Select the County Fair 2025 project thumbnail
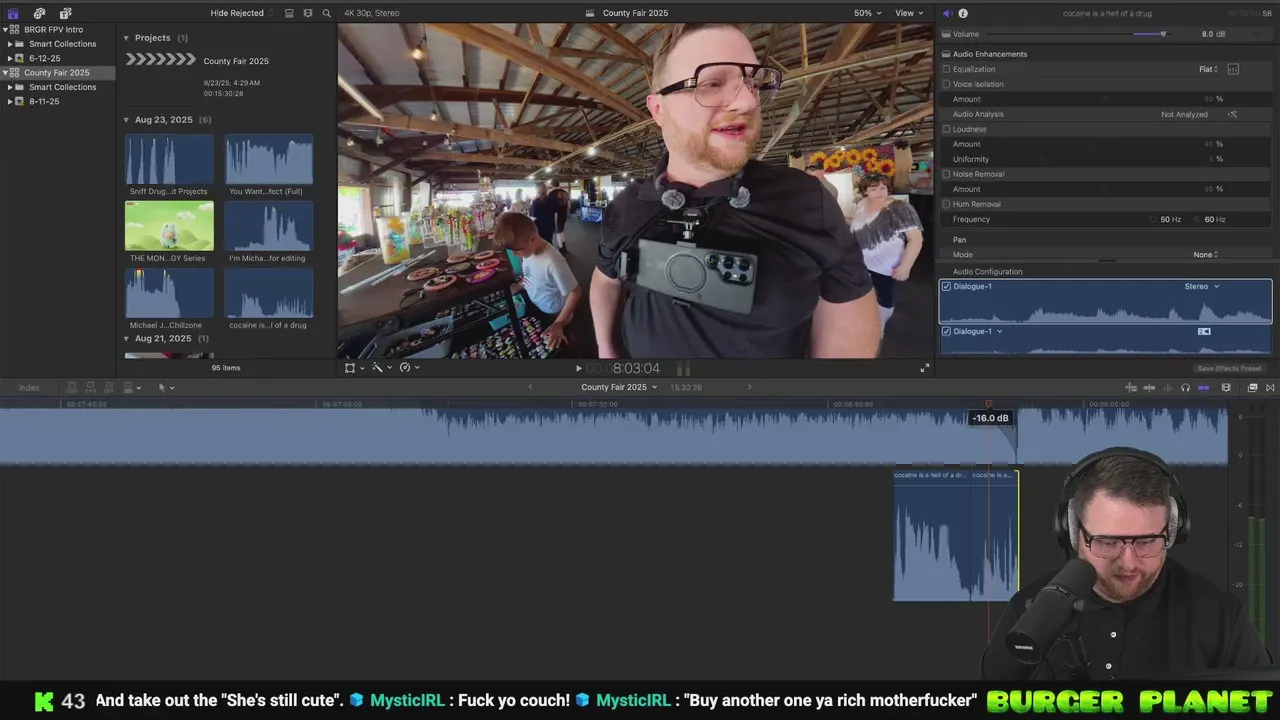This screenshot has width=1280, height=720. 160,60
